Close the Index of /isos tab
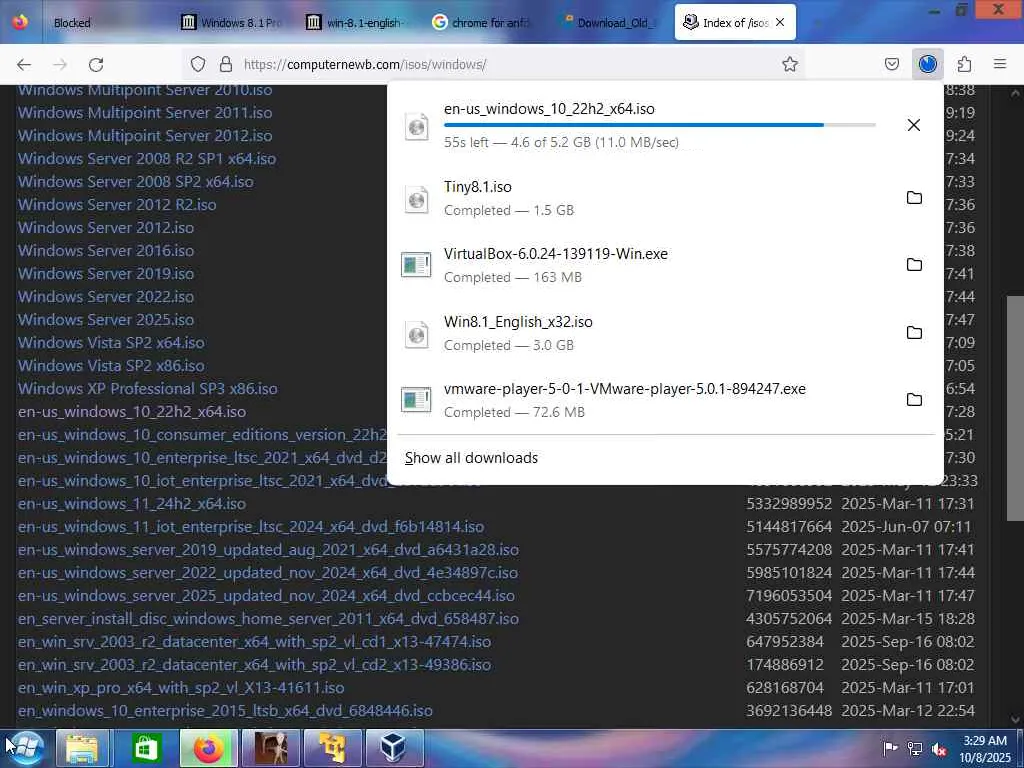 pyautogui.click(x=780, y=23)
